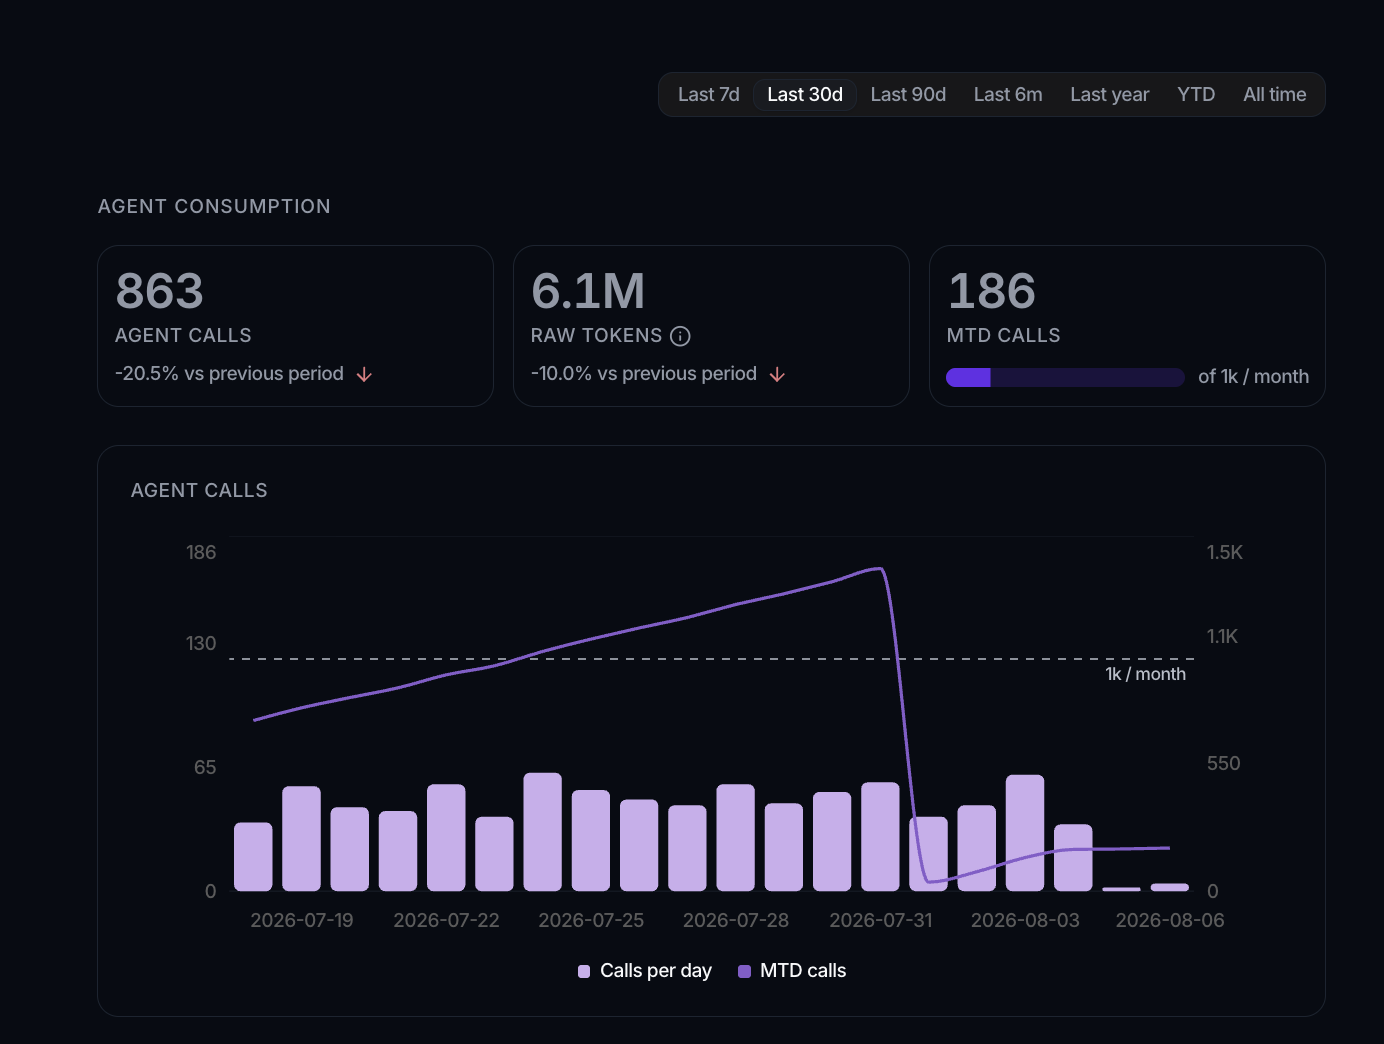Screen dimensions: 1384x1044
Task: Toggle the MTD calls legend swatch
Action: pos(744,971)
